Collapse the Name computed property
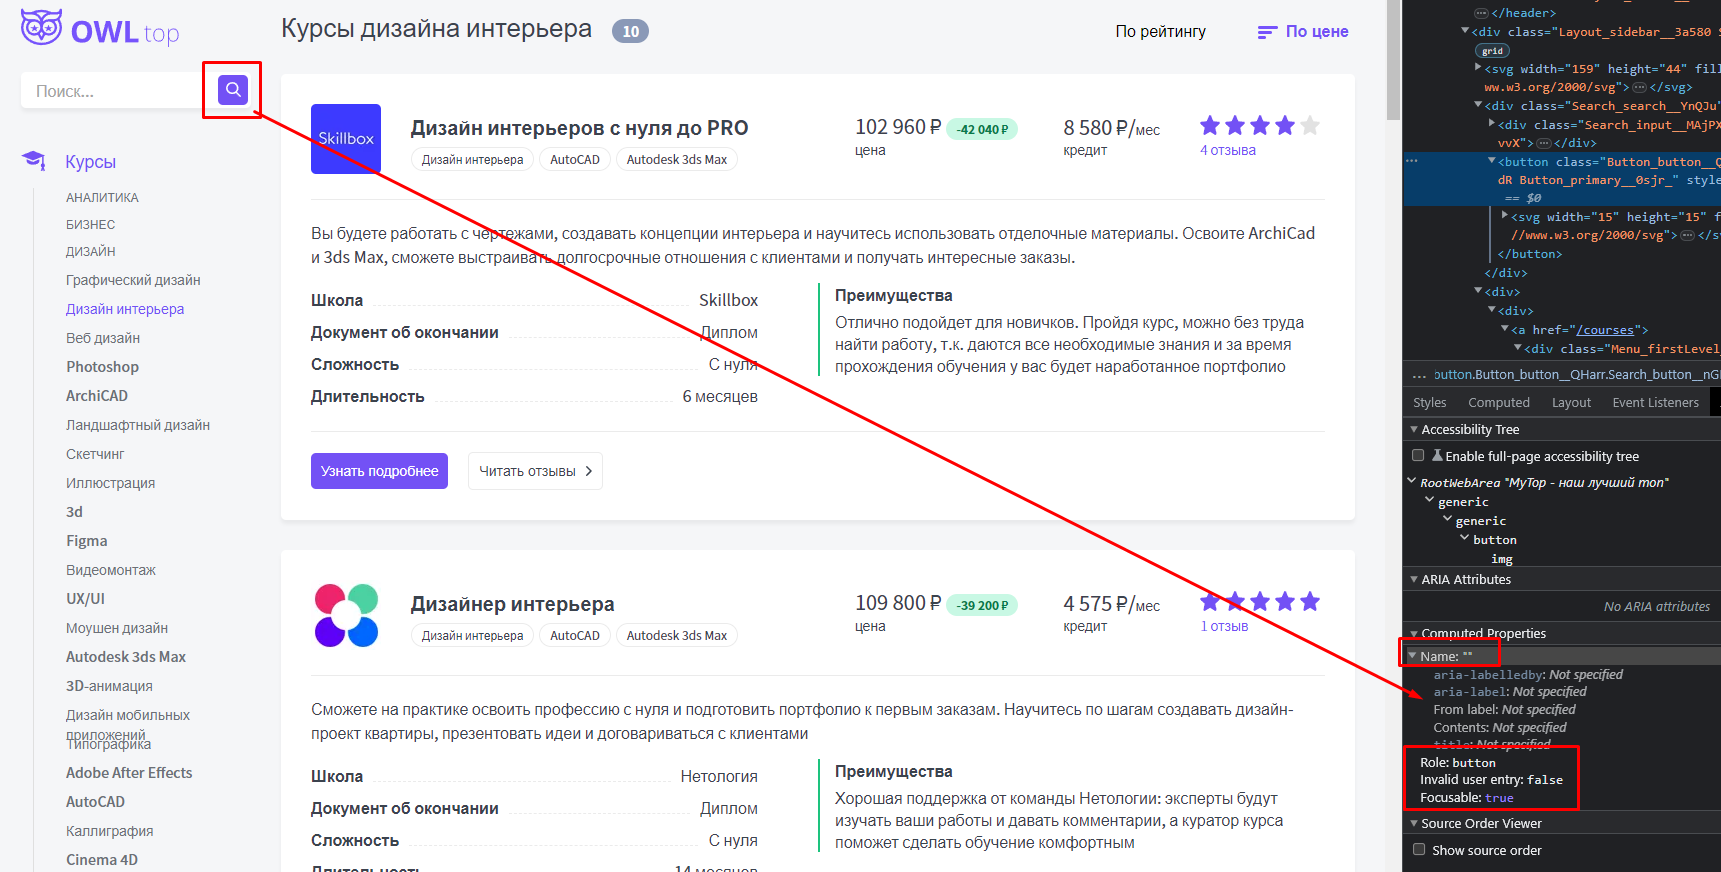Viewport: 1721px width, 872px height. coord(1412,656)
